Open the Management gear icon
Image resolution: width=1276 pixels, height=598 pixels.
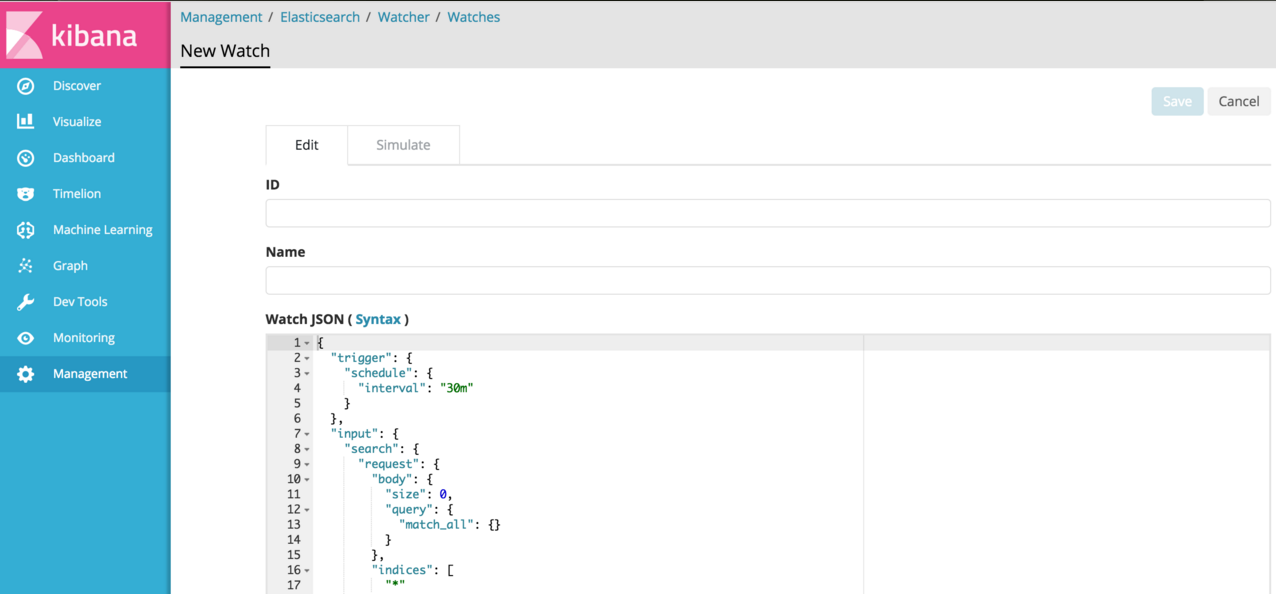tap(26, 374)
